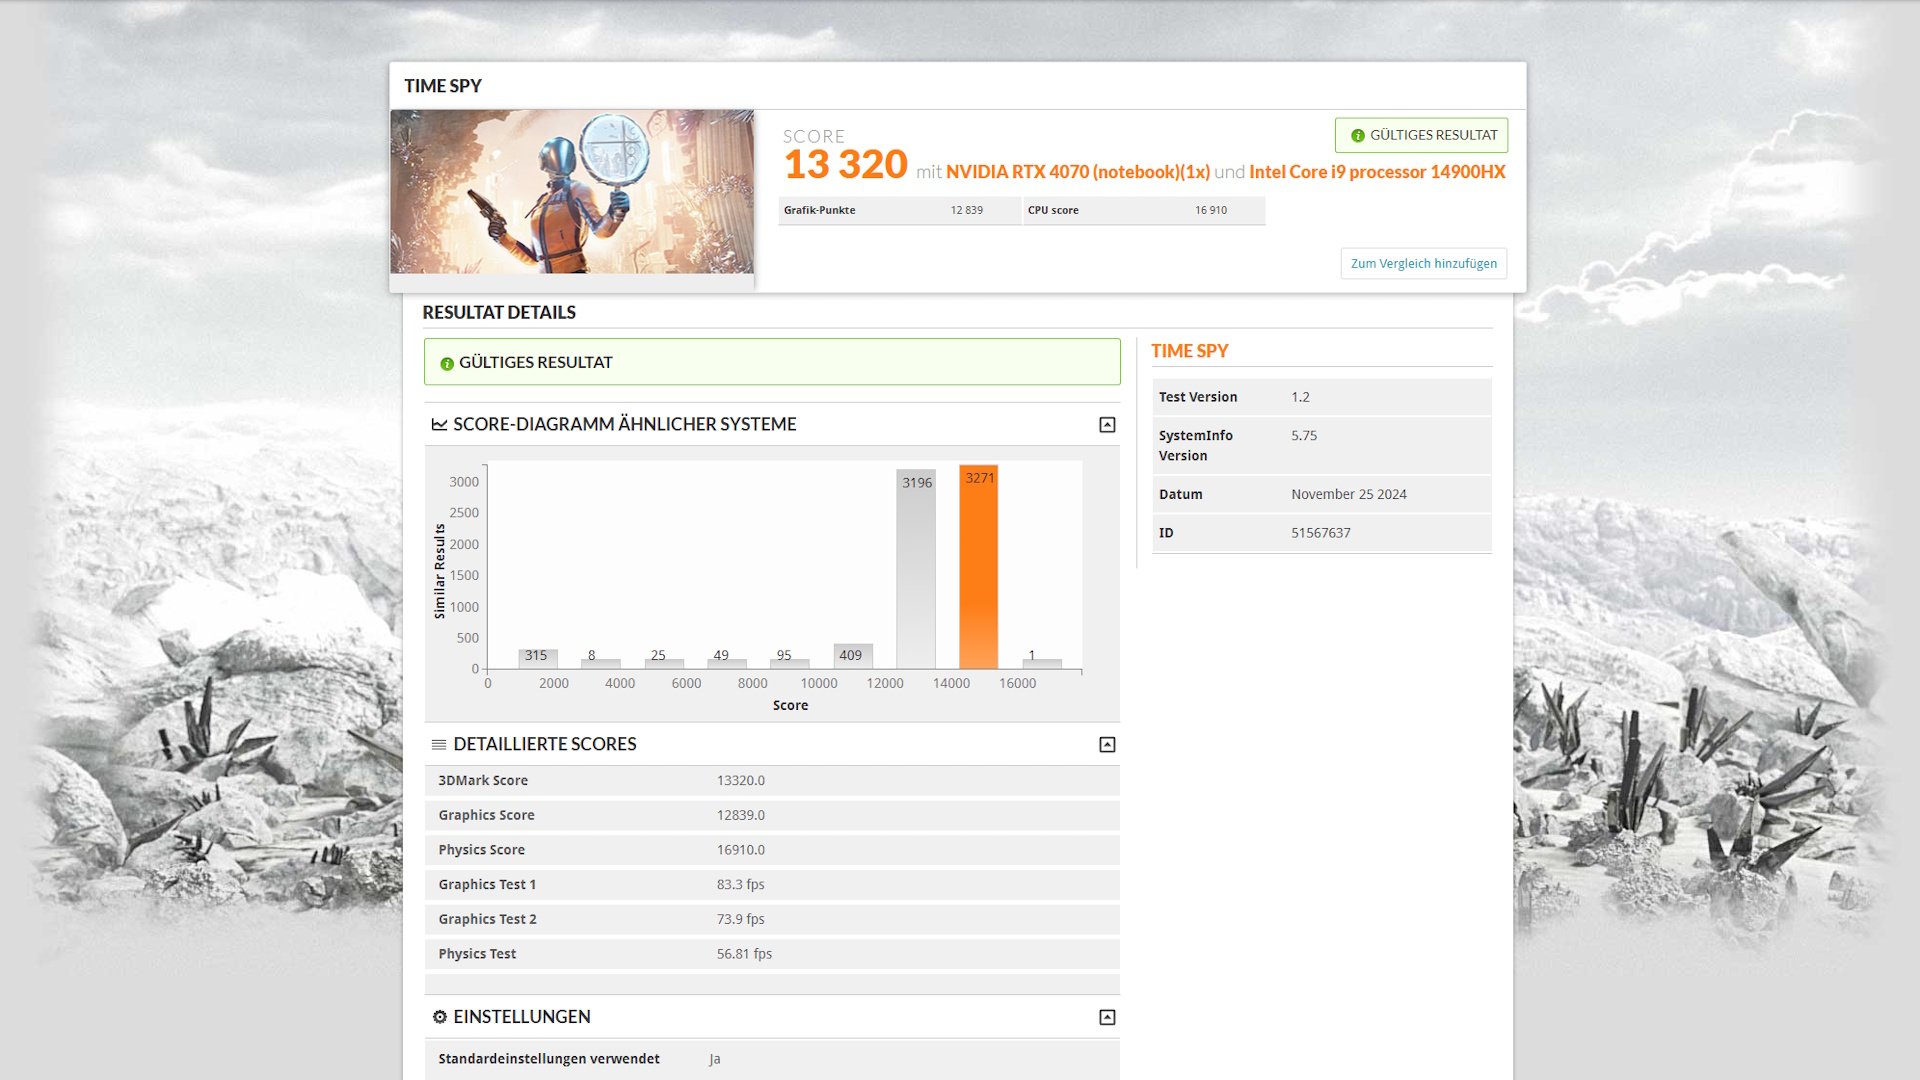This screenshot has width=1920, height=1080.
Task: Click the GÜLTIGES RESULTAT button at top right
Action: point(1421,134)
